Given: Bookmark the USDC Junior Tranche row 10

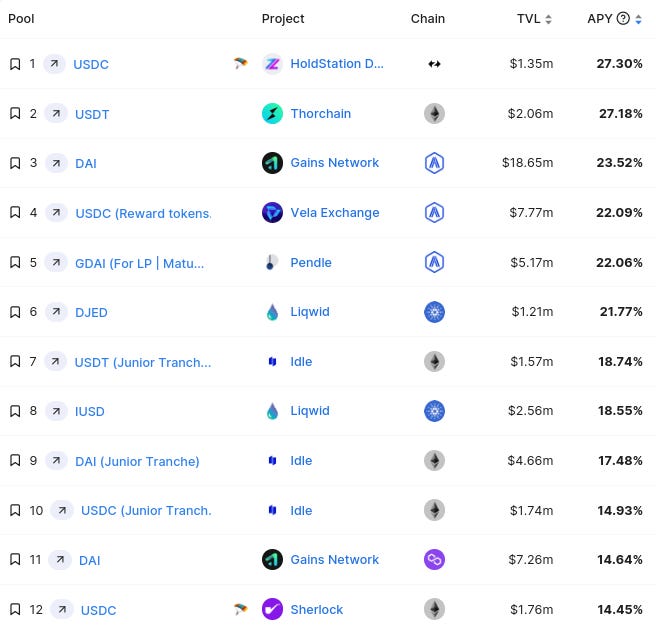Looking at the screenshot, I should click(x=15, y=510).
